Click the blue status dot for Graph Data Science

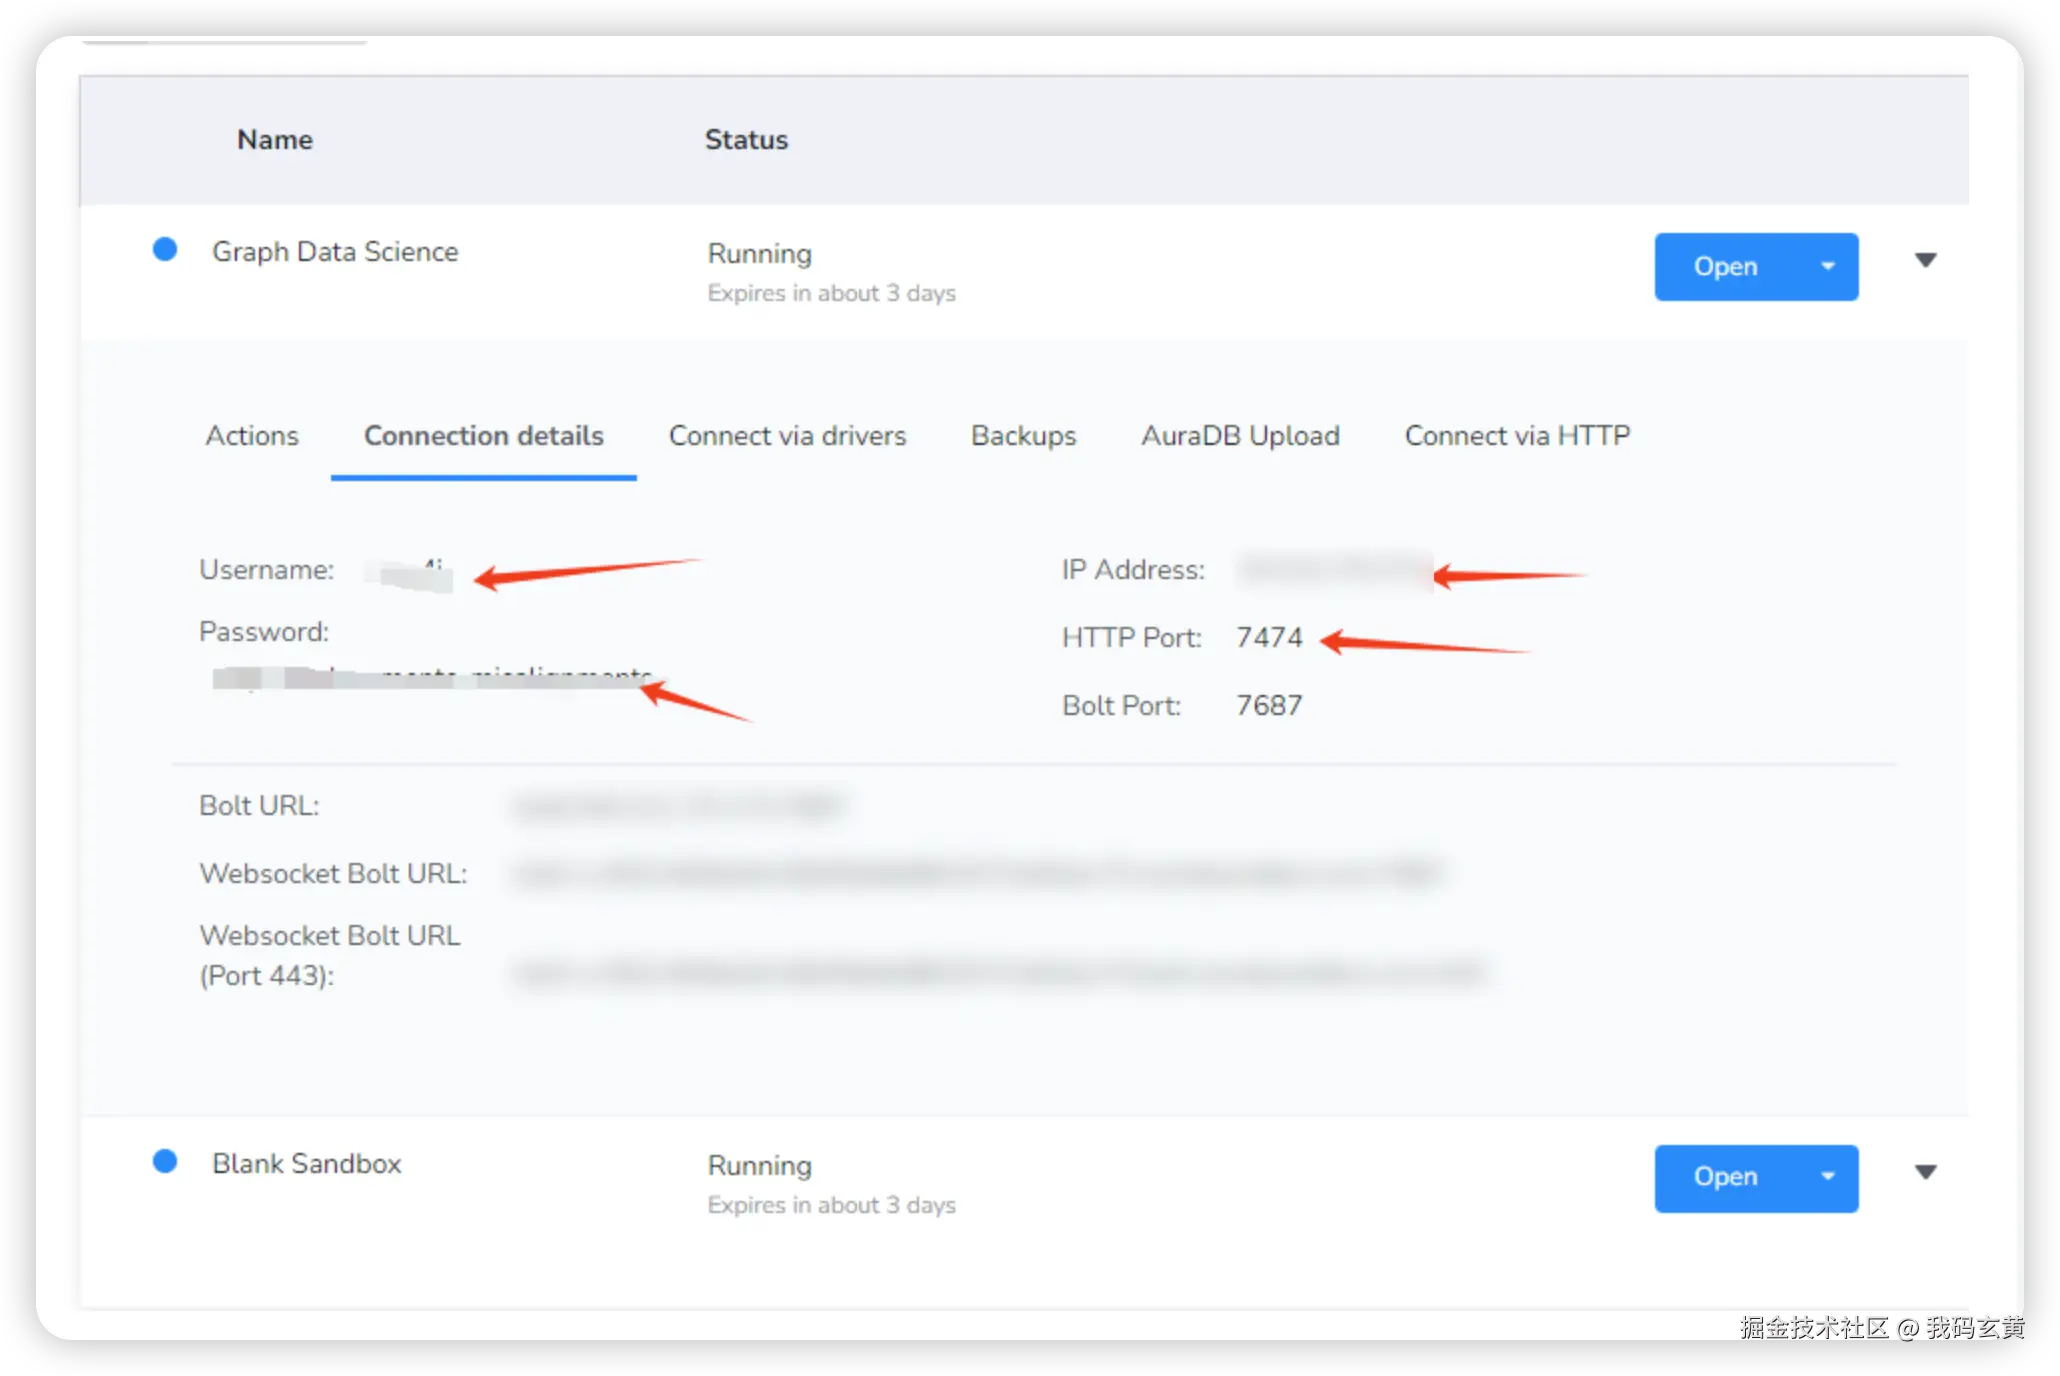point(165,250)
